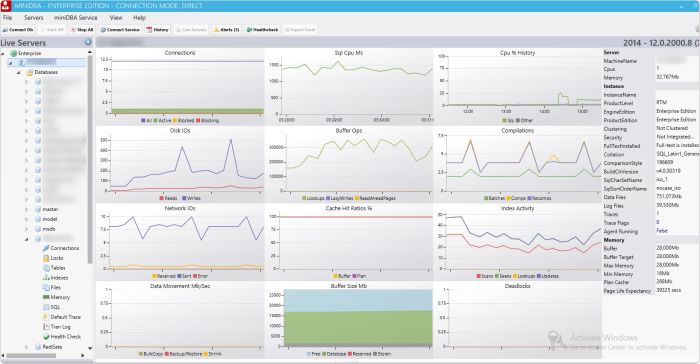700x364 pixels.
Task: Open the Memory node in the tree
Action: point(60,297)
